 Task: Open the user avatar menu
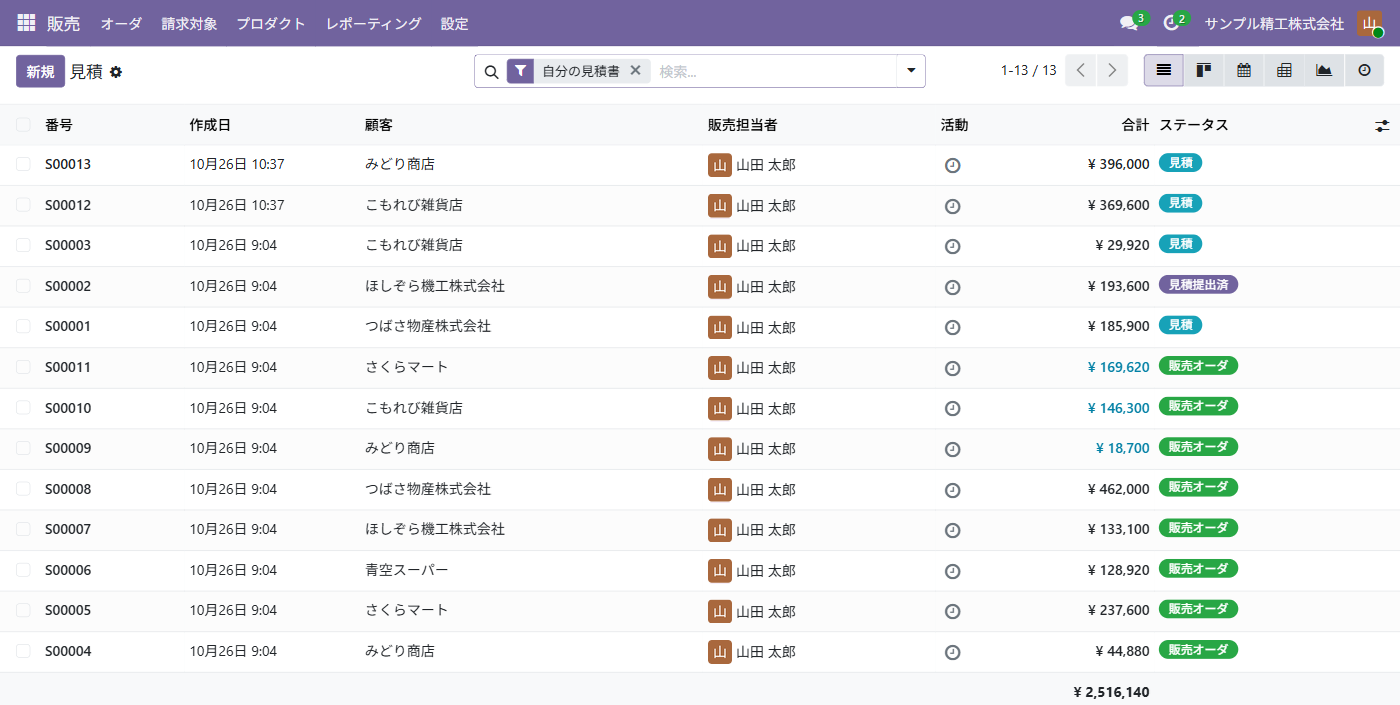[x=1369, y=23]
